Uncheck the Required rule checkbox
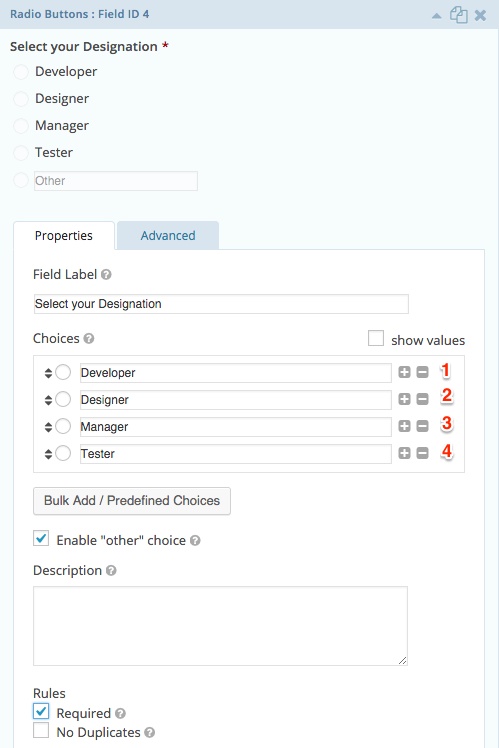 pos(41,711)
